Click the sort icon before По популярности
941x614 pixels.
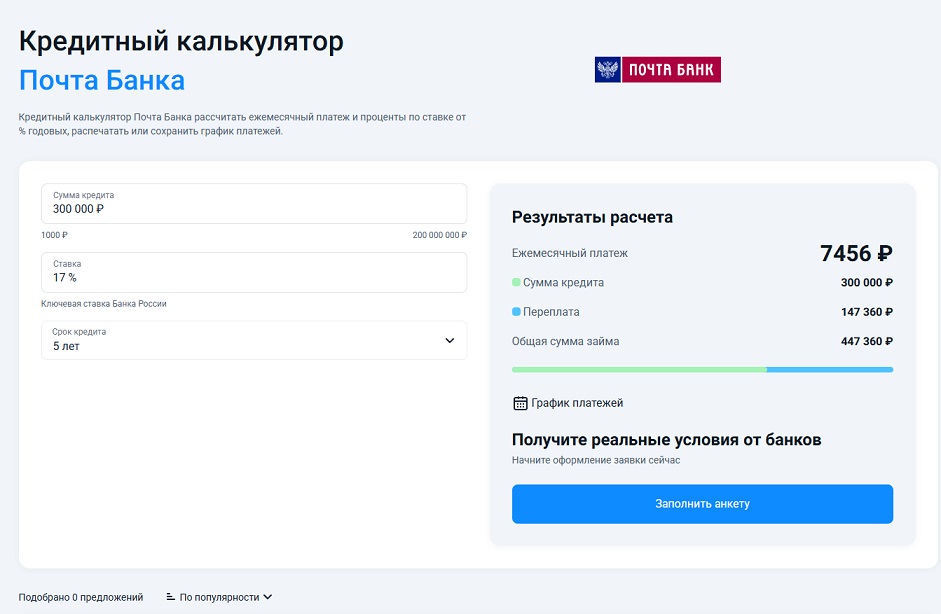coord(171,597)
